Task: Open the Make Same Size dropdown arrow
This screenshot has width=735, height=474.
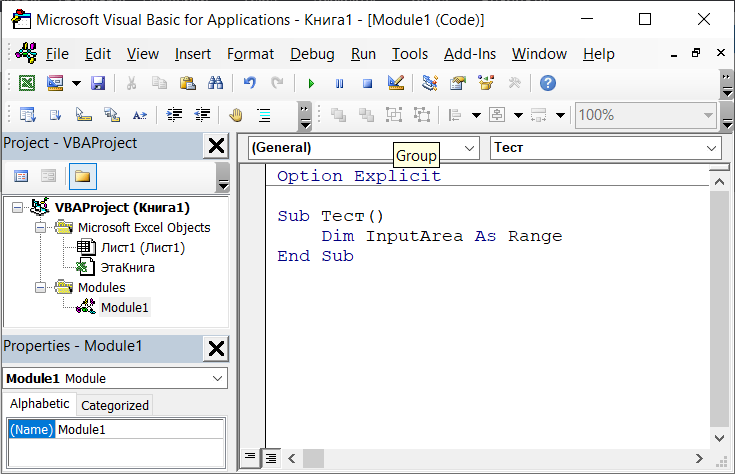Action: point(560,115)
